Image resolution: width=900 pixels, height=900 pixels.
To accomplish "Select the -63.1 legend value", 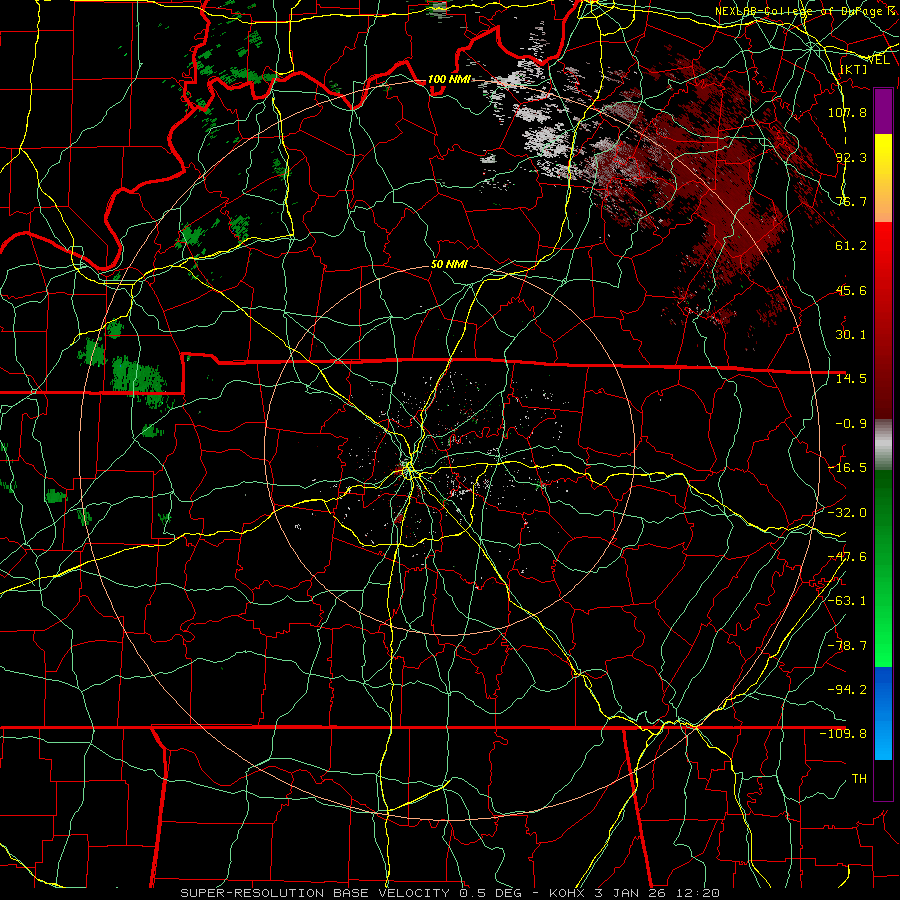I will [x=847, y=601].
